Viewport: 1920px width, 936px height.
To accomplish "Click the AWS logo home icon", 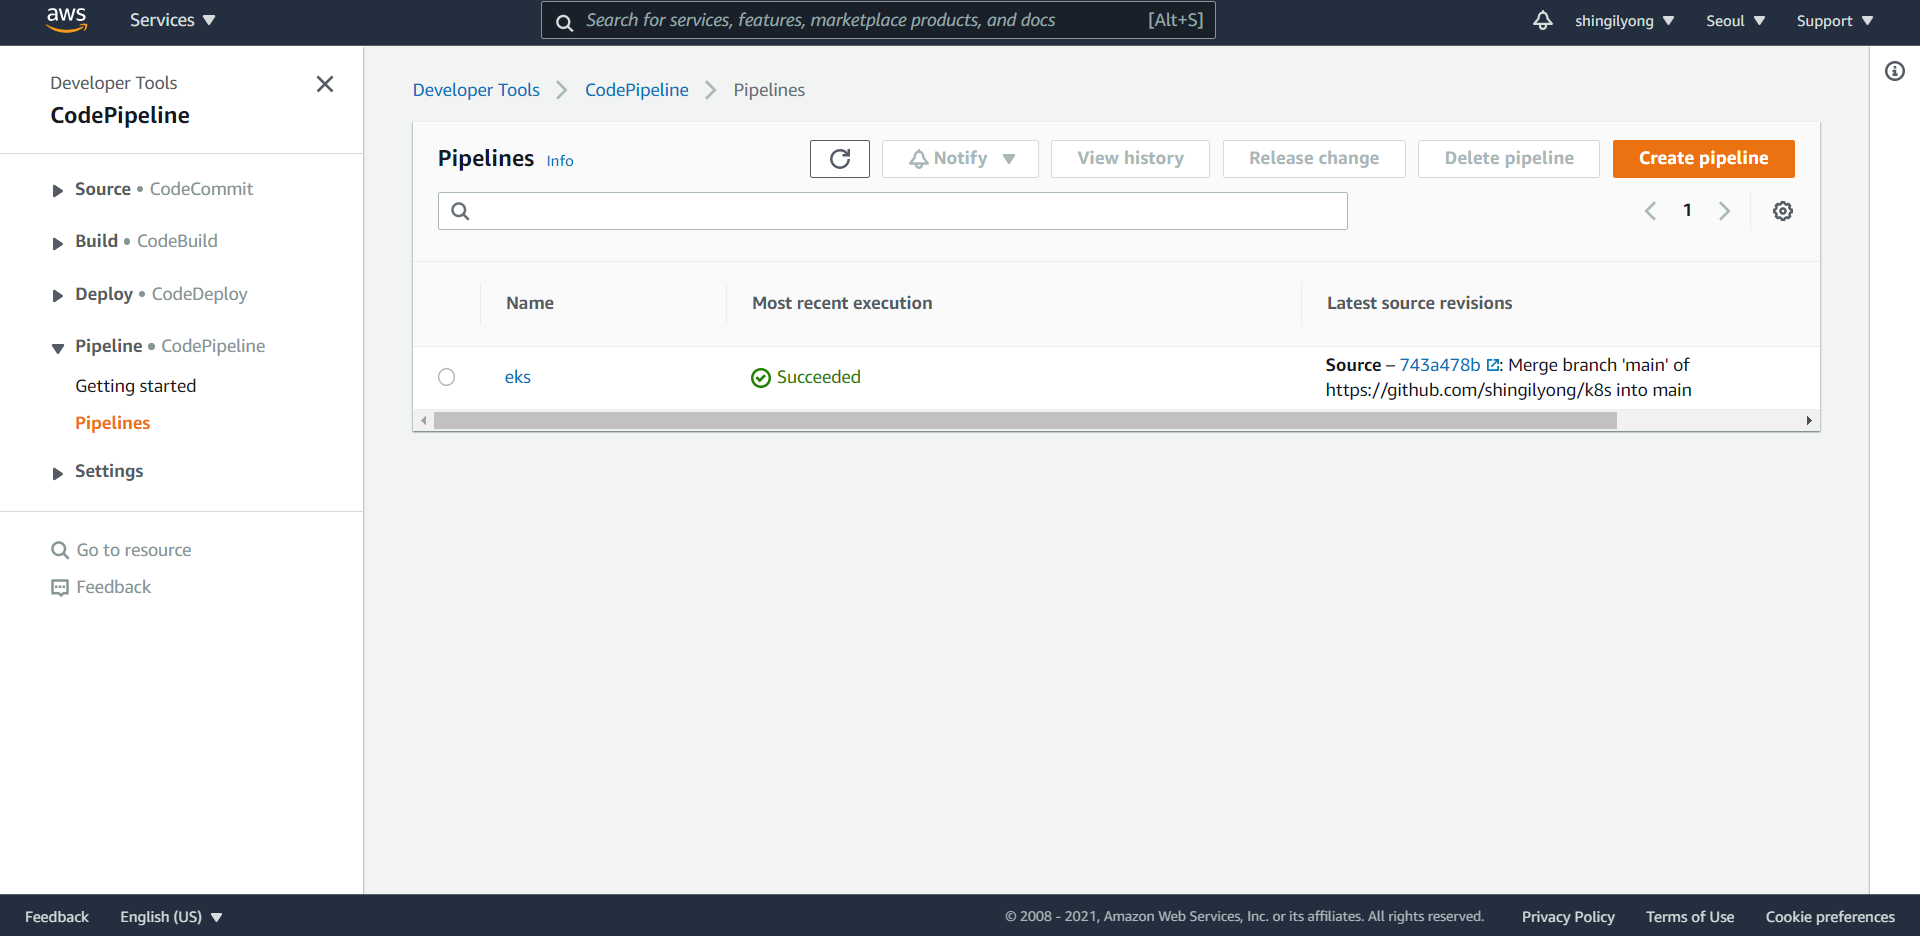I will tap(67, 20).
